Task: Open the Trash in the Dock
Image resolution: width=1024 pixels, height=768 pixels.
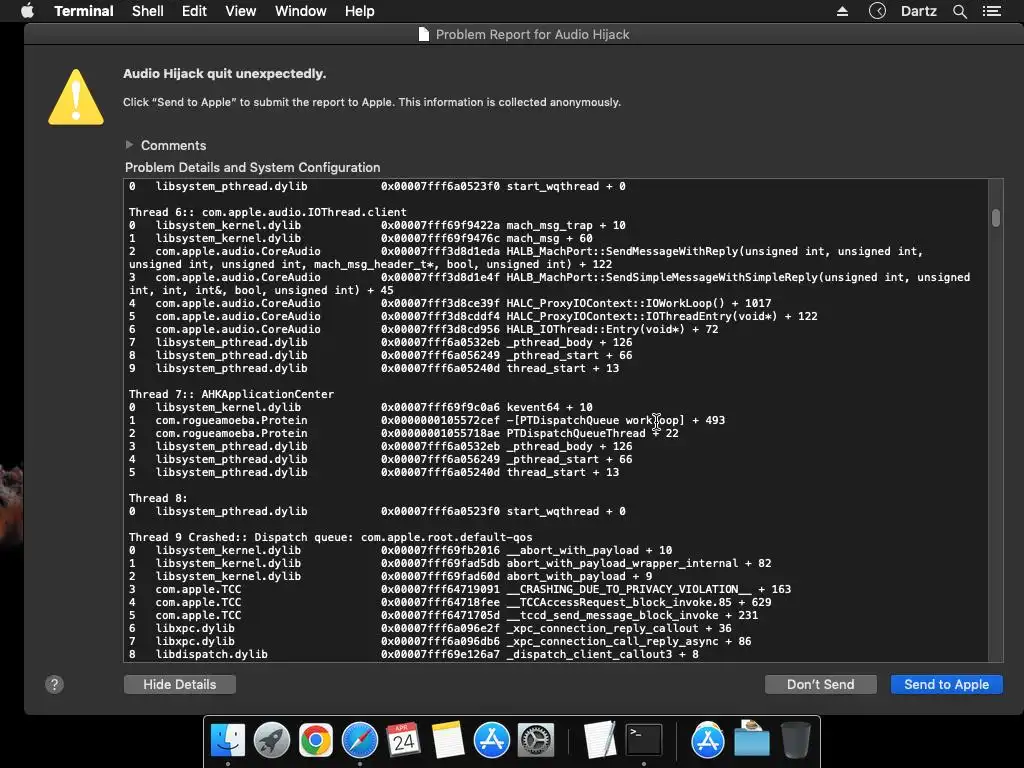Action: [x=796, y=741]
